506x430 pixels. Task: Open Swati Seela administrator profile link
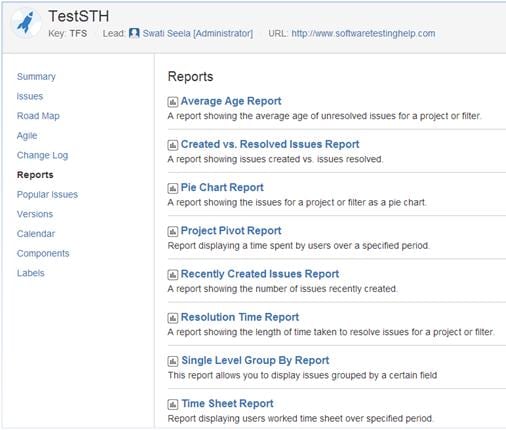(198, 33)
